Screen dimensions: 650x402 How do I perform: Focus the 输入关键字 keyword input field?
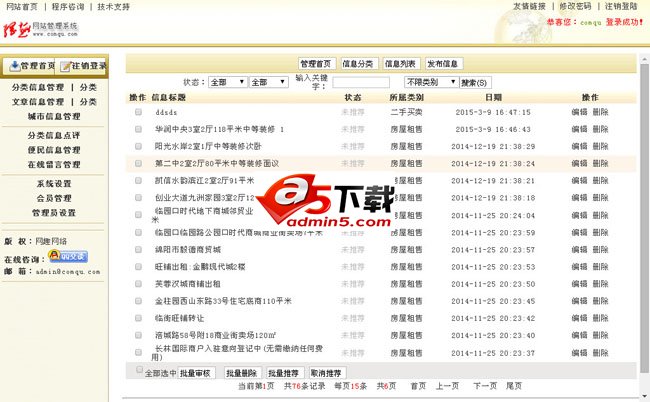click(x=361, y=82)
